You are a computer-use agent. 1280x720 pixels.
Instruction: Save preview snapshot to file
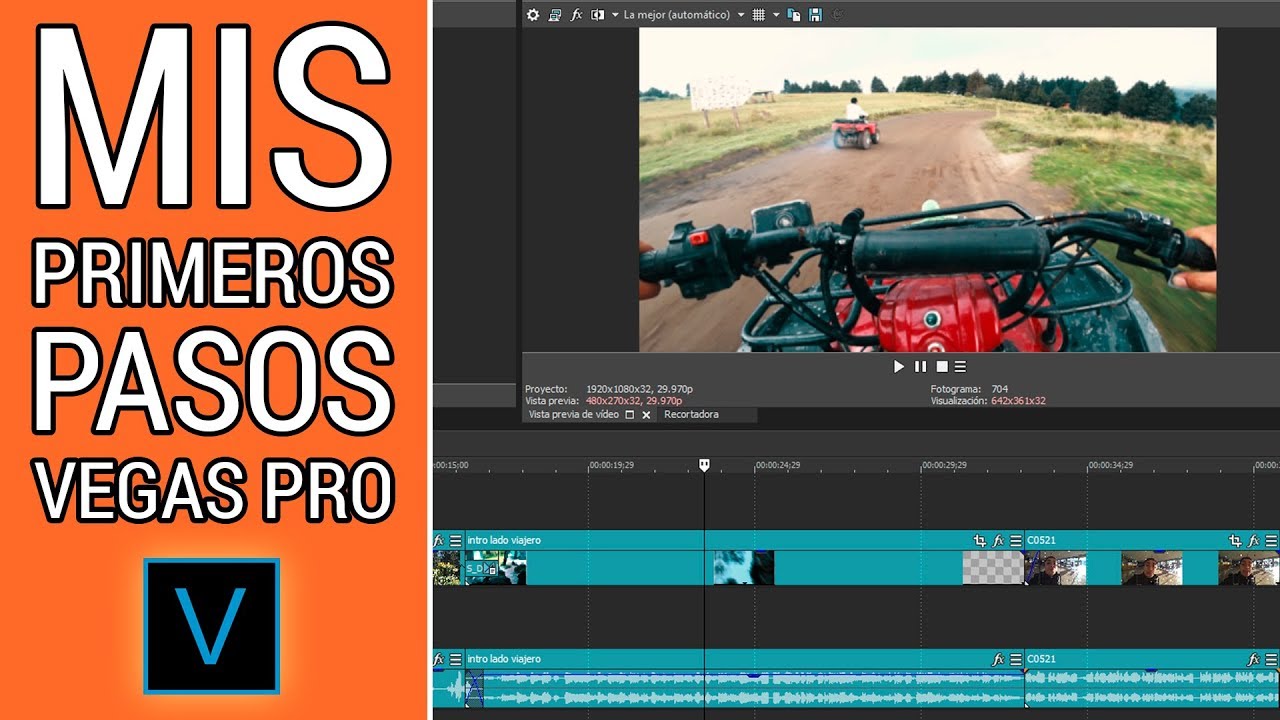tap(815, 15)
